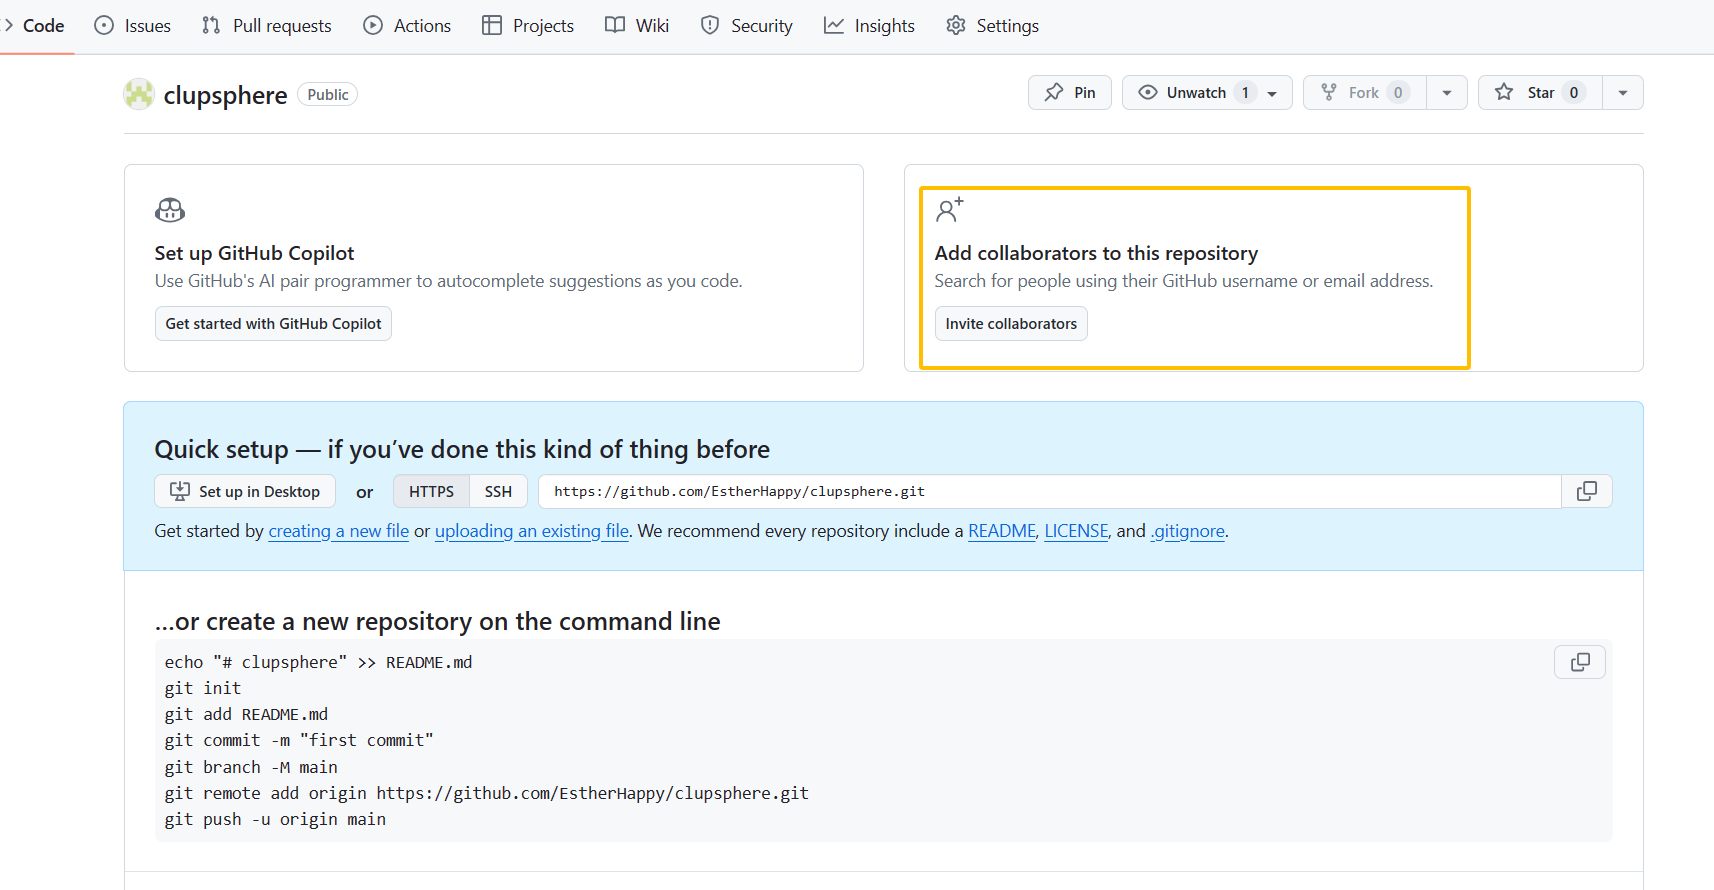Click the add collaborator person icon
Screen dimensions: 1714x890
949,209
